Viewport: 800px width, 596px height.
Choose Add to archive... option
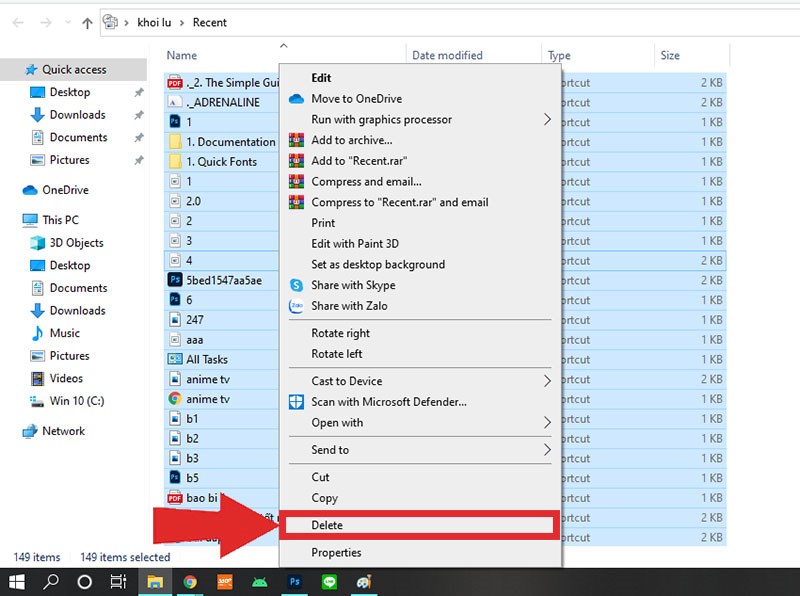click(x=420, y=140)
